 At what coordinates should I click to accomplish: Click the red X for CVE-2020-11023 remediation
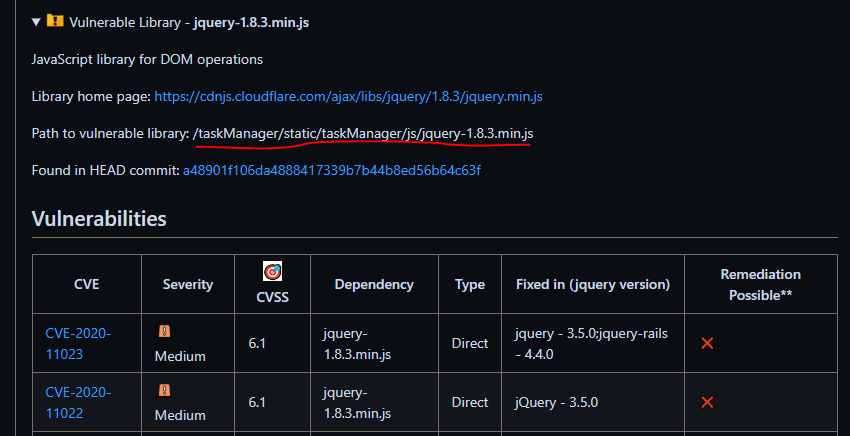(x=707, y=343)
